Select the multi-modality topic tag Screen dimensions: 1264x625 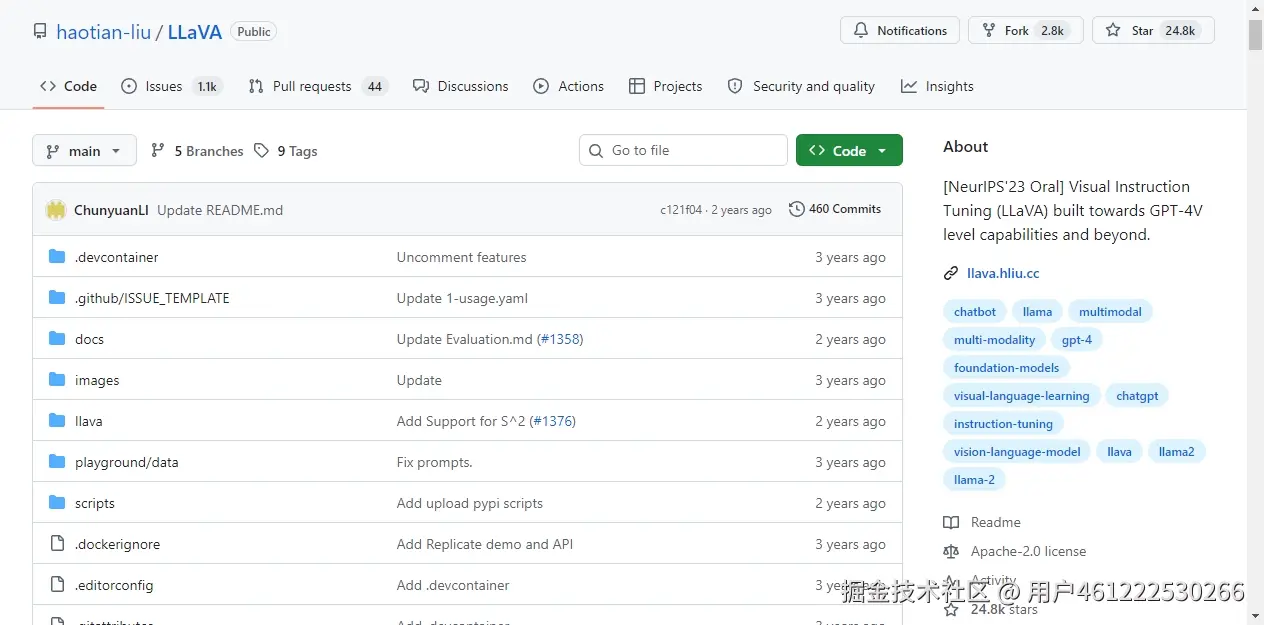click(x=995, y=340)
